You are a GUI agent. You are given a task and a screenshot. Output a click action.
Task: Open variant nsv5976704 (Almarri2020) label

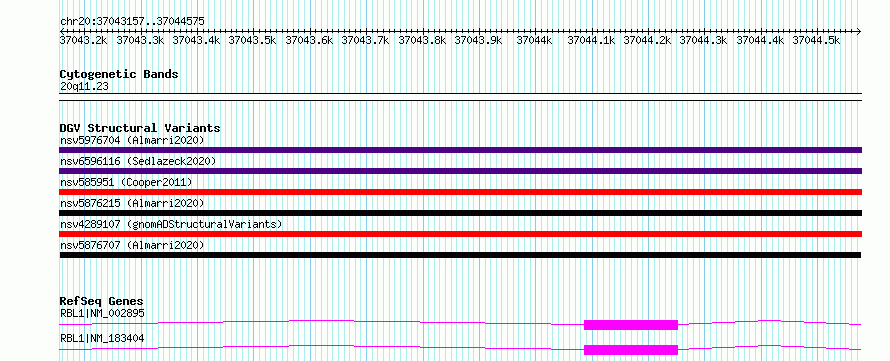click(x=132, y=140)
